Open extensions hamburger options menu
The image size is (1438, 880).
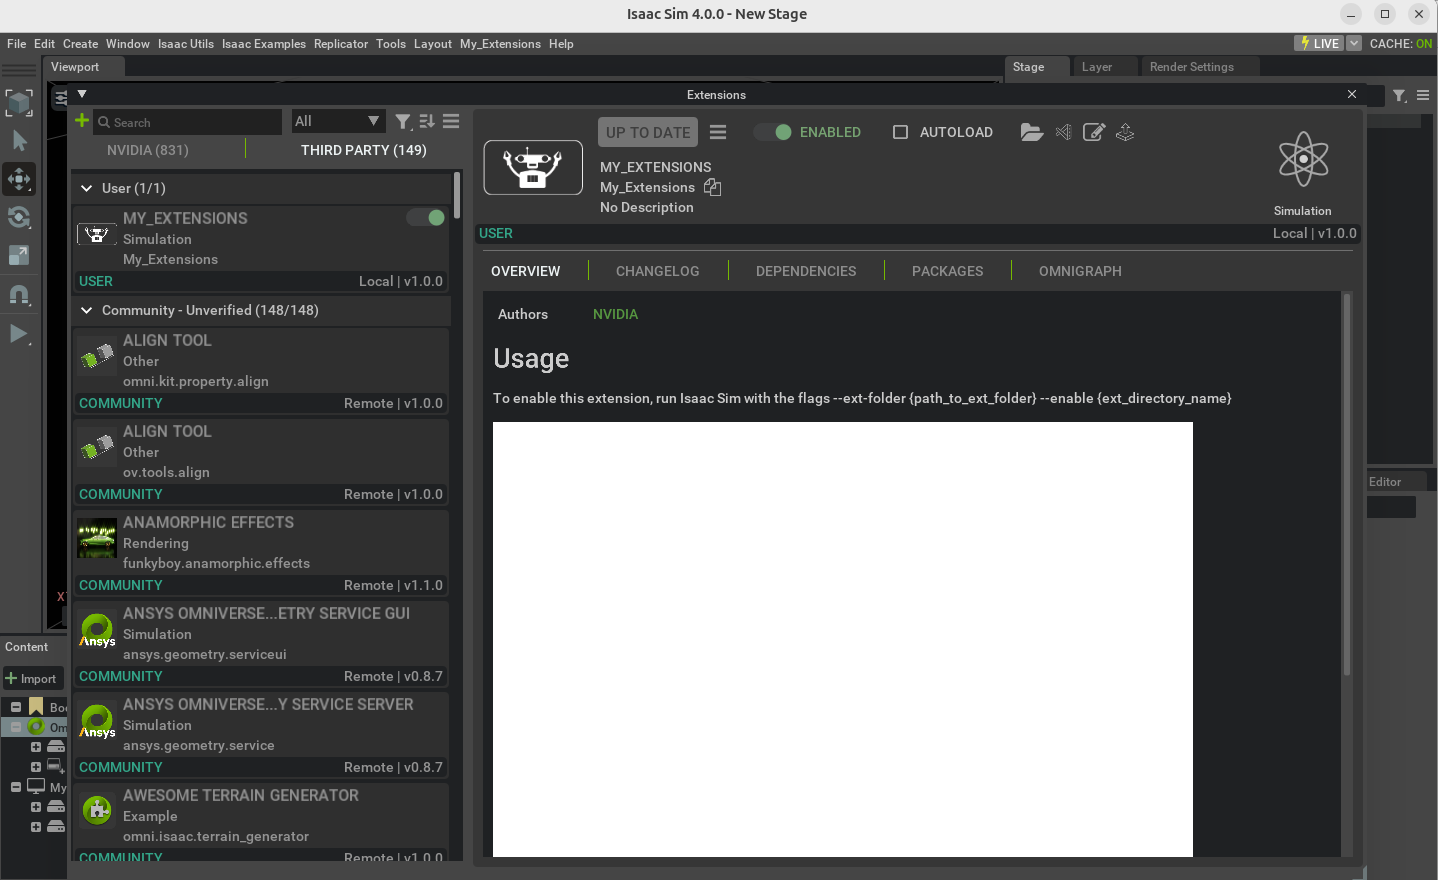[451, 121]
